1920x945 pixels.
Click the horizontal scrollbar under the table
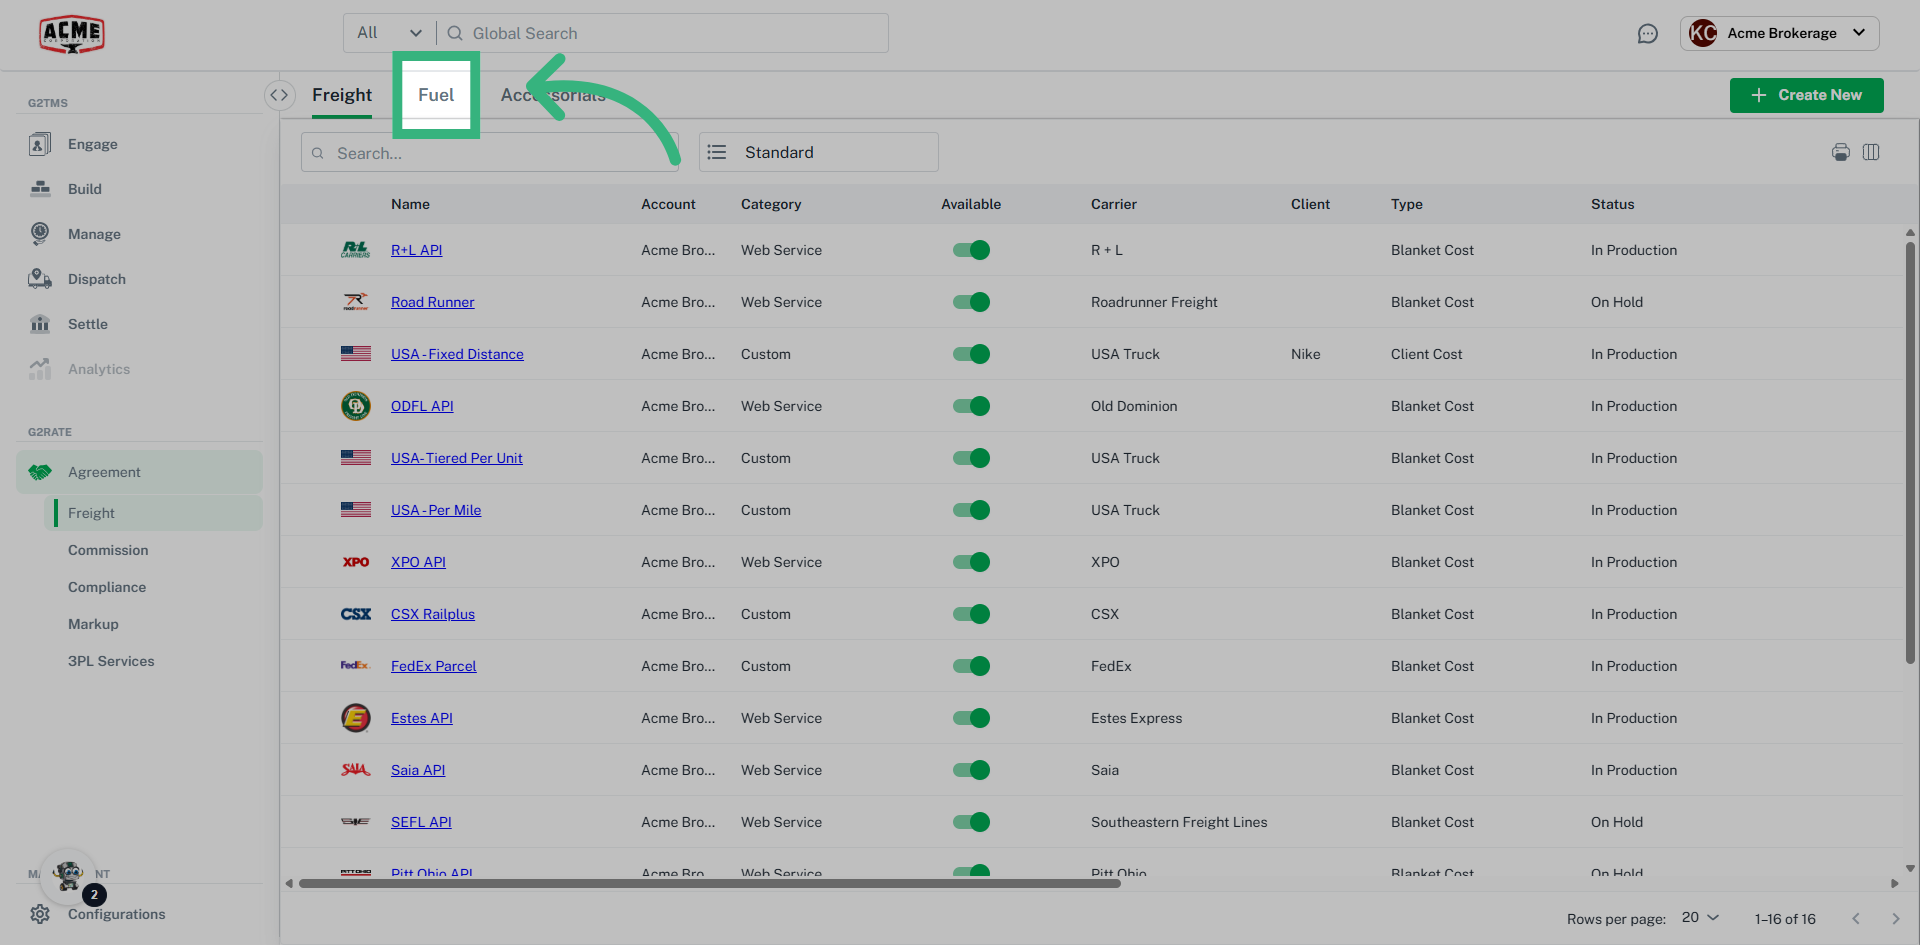[x=709, y=884]
